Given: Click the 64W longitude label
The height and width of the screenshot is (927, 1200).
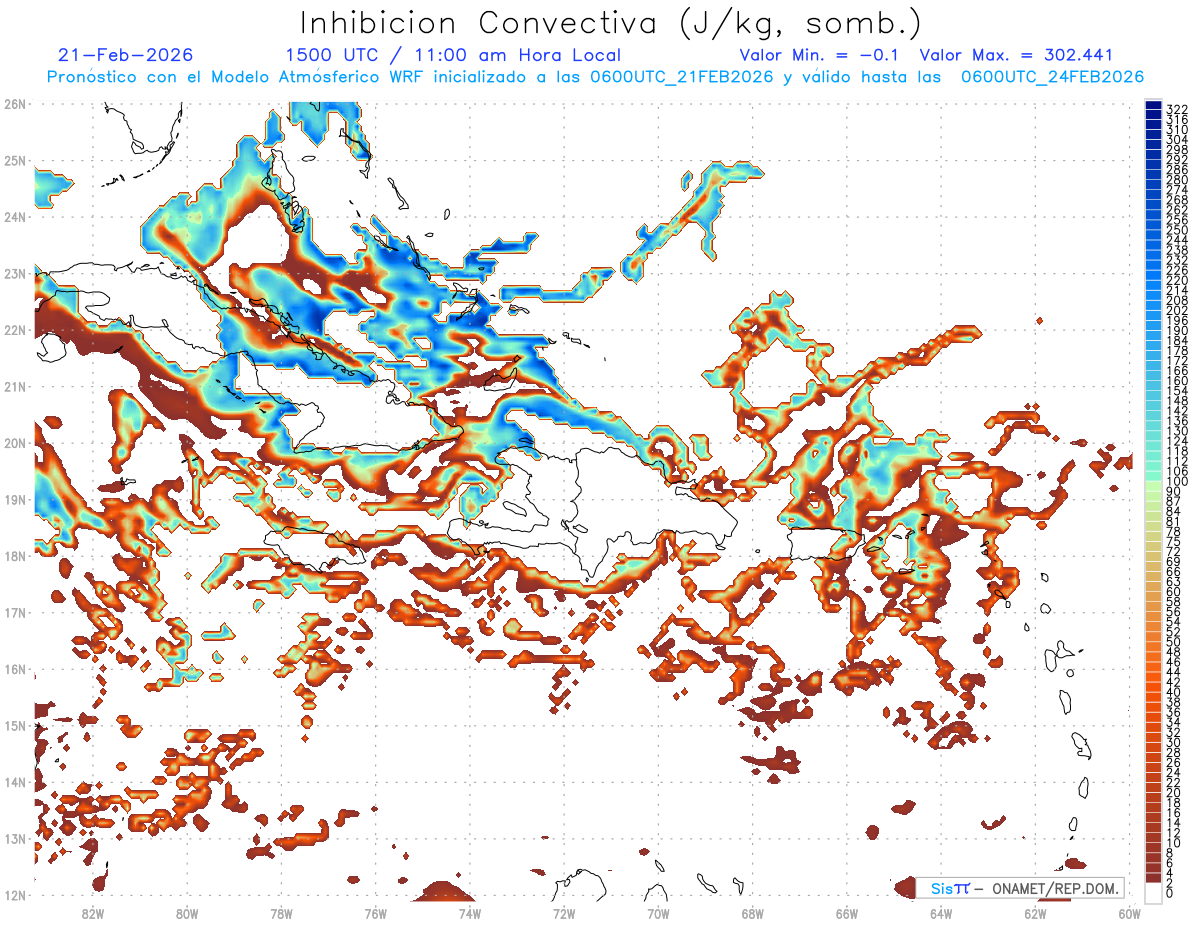Looking at the screenshot, I should coord(941,912).
